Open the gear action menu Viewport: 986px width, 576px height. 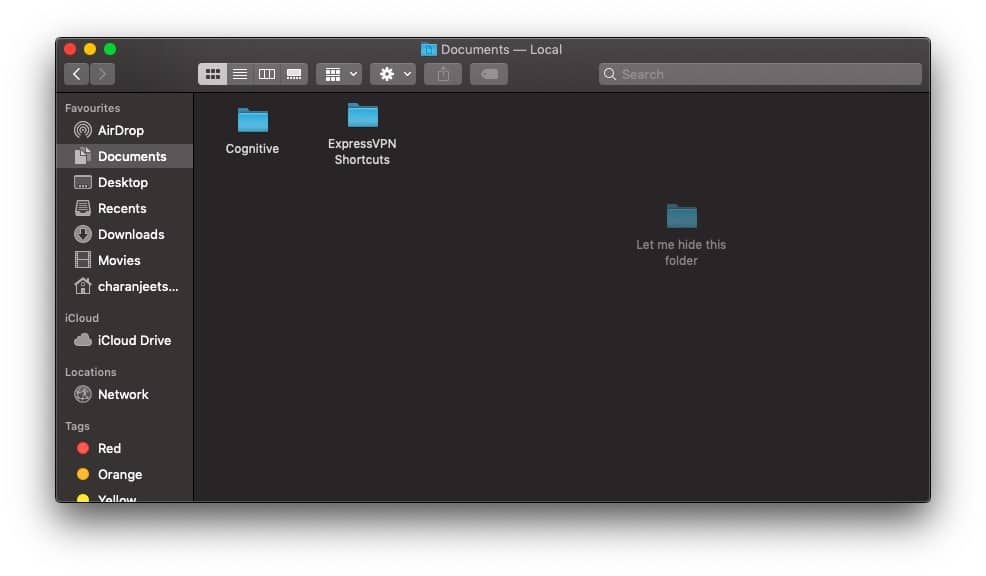[392, 74]
